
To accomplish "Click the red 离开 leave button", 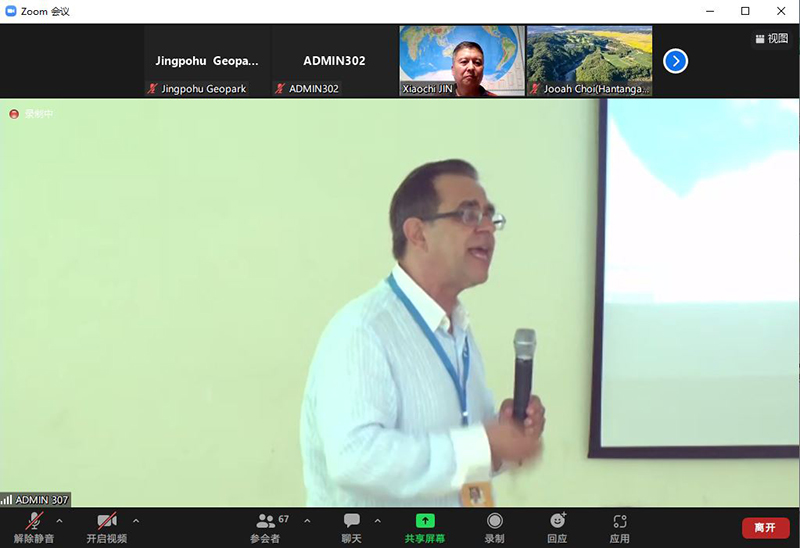I will click(765, 527).
